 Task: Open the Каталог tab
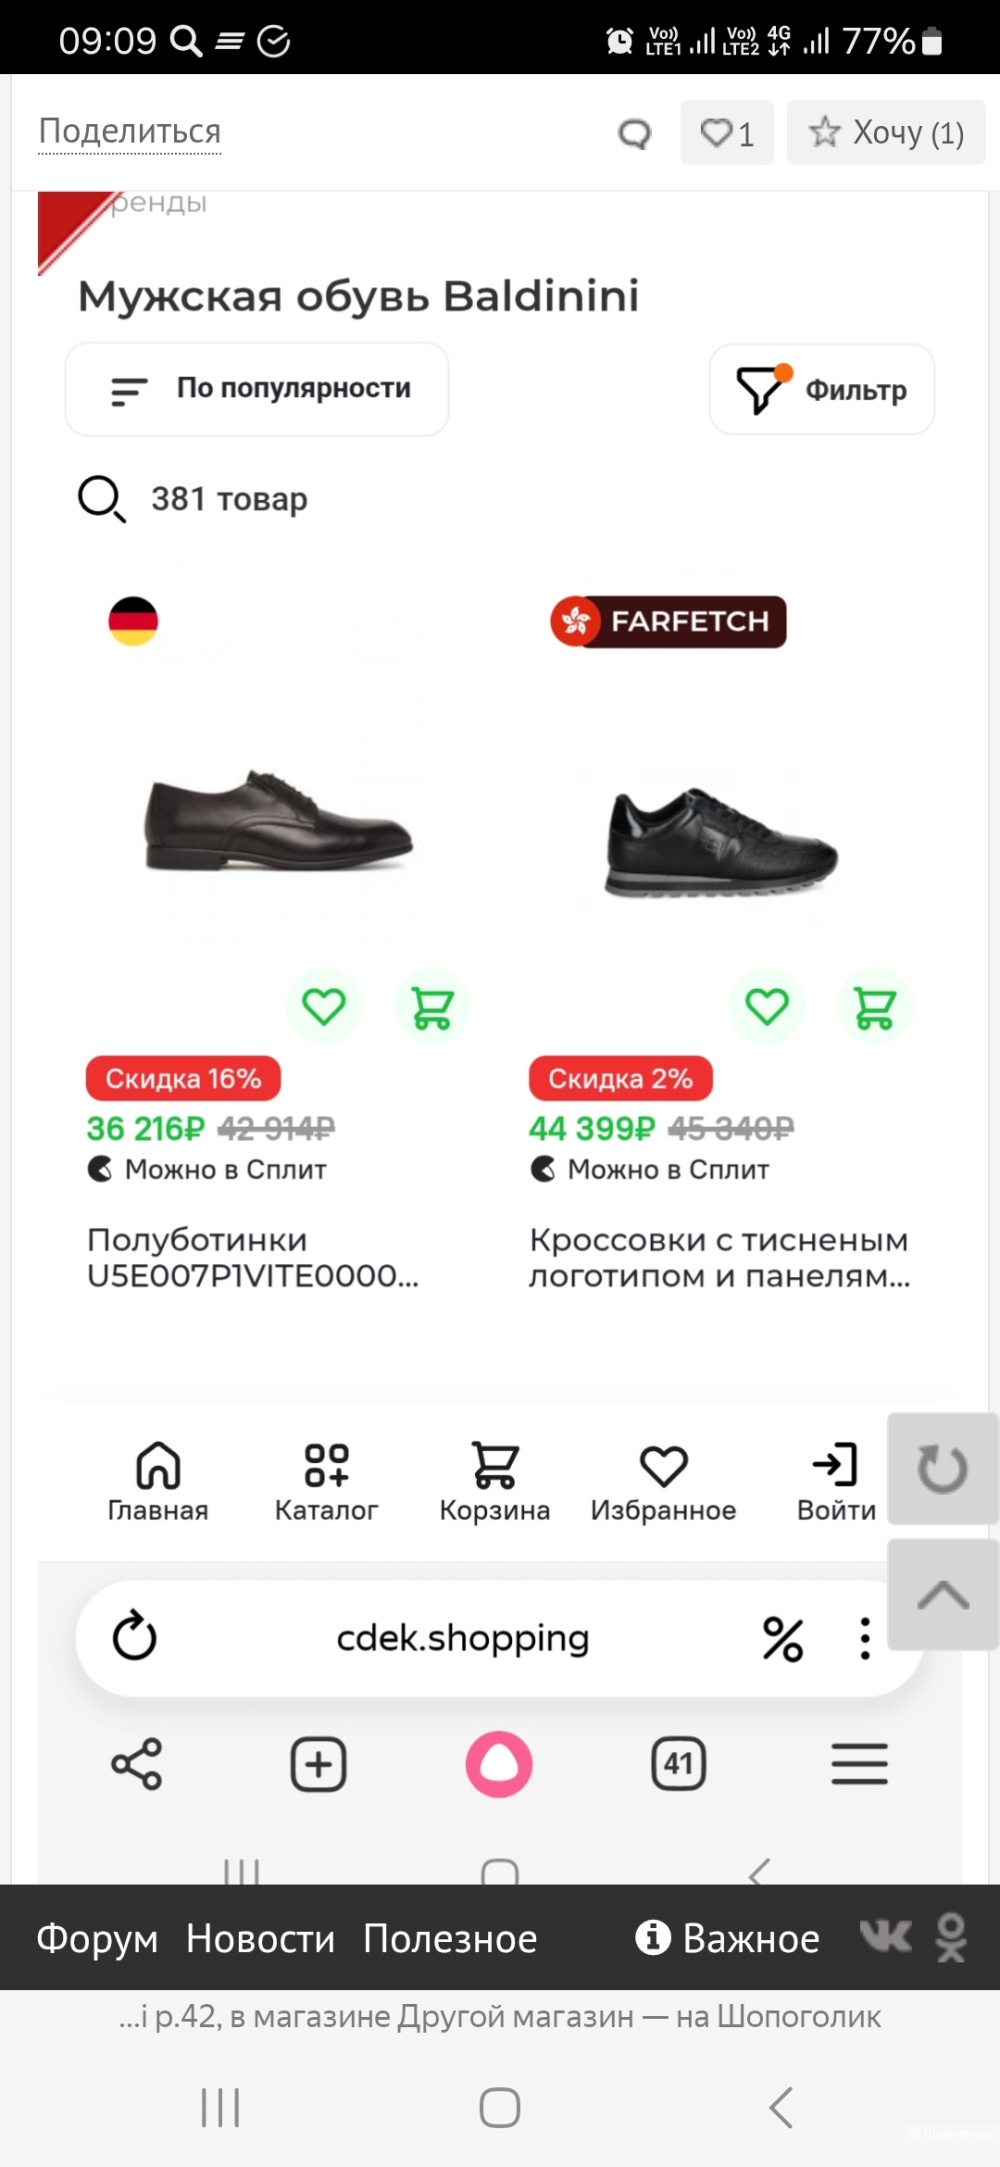[327, 1481]
